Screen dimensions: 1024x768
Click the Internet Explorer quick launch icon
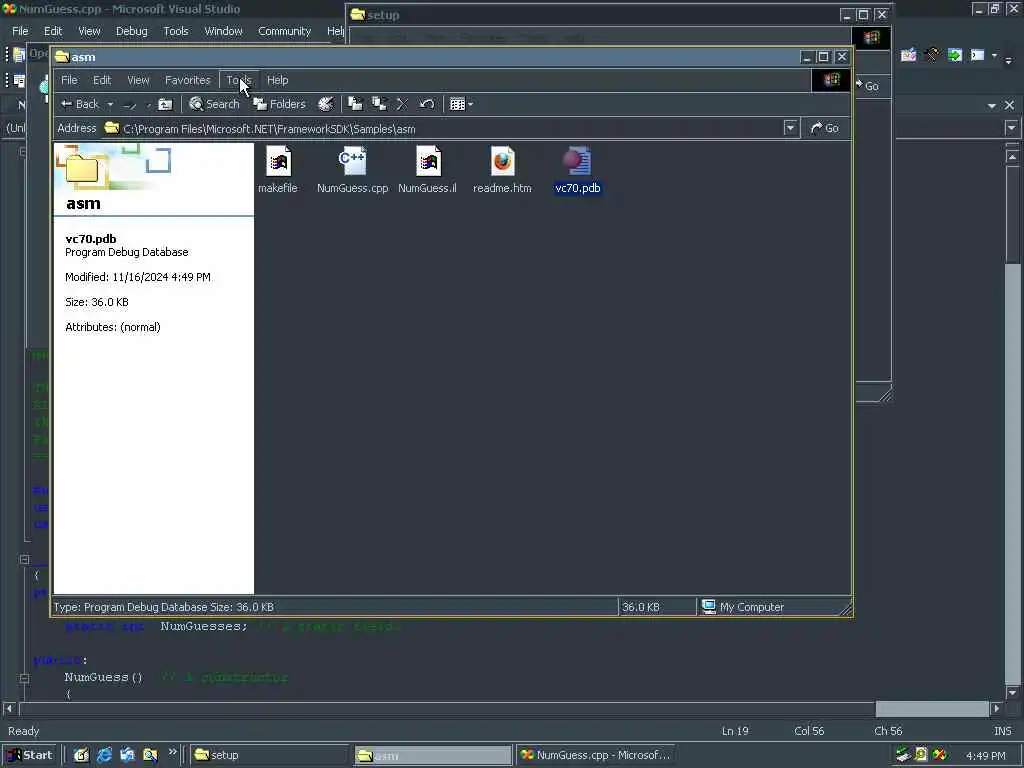click(104, 755)
